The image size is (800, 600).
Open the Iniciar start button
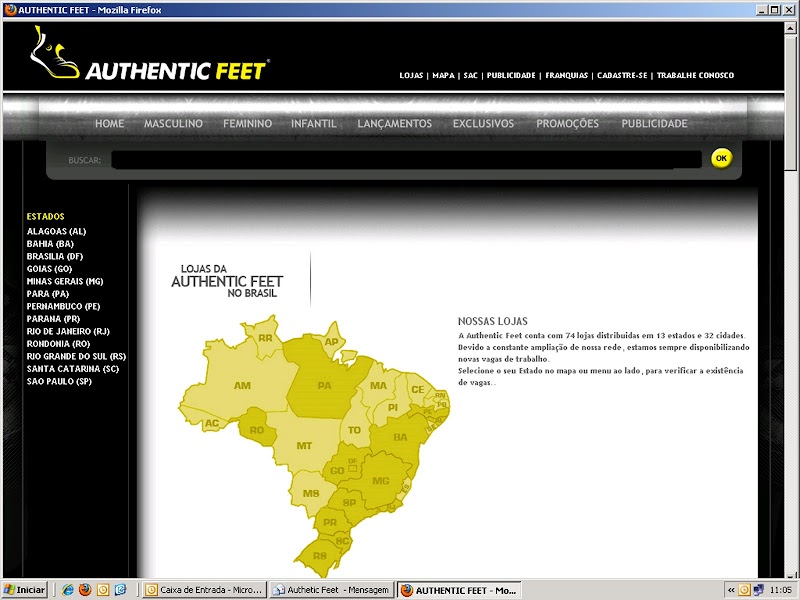pos(25,590)
